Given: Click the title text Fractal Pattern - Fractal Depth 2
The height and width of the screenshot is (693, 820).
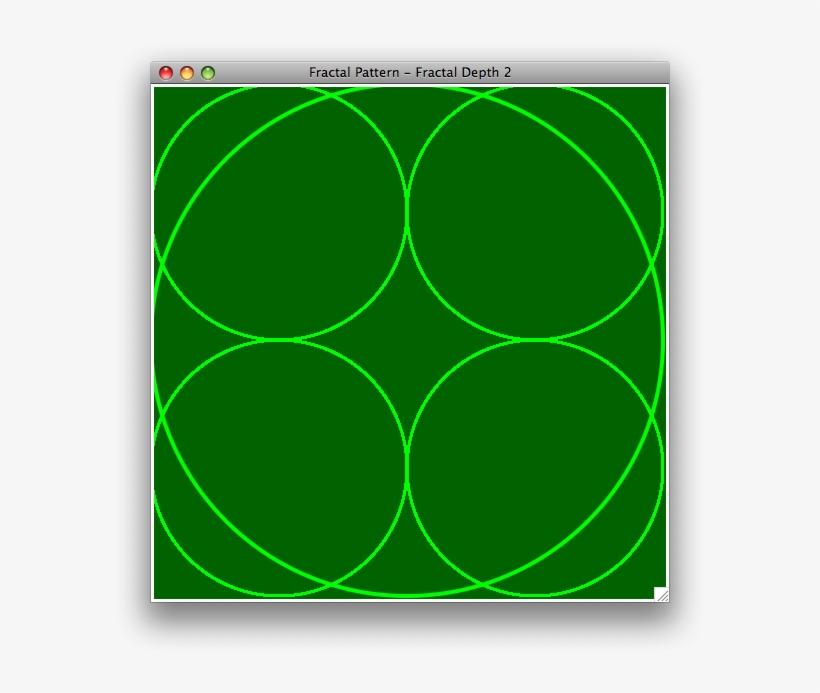Looking at the screenshot, I should pos(410,71).
